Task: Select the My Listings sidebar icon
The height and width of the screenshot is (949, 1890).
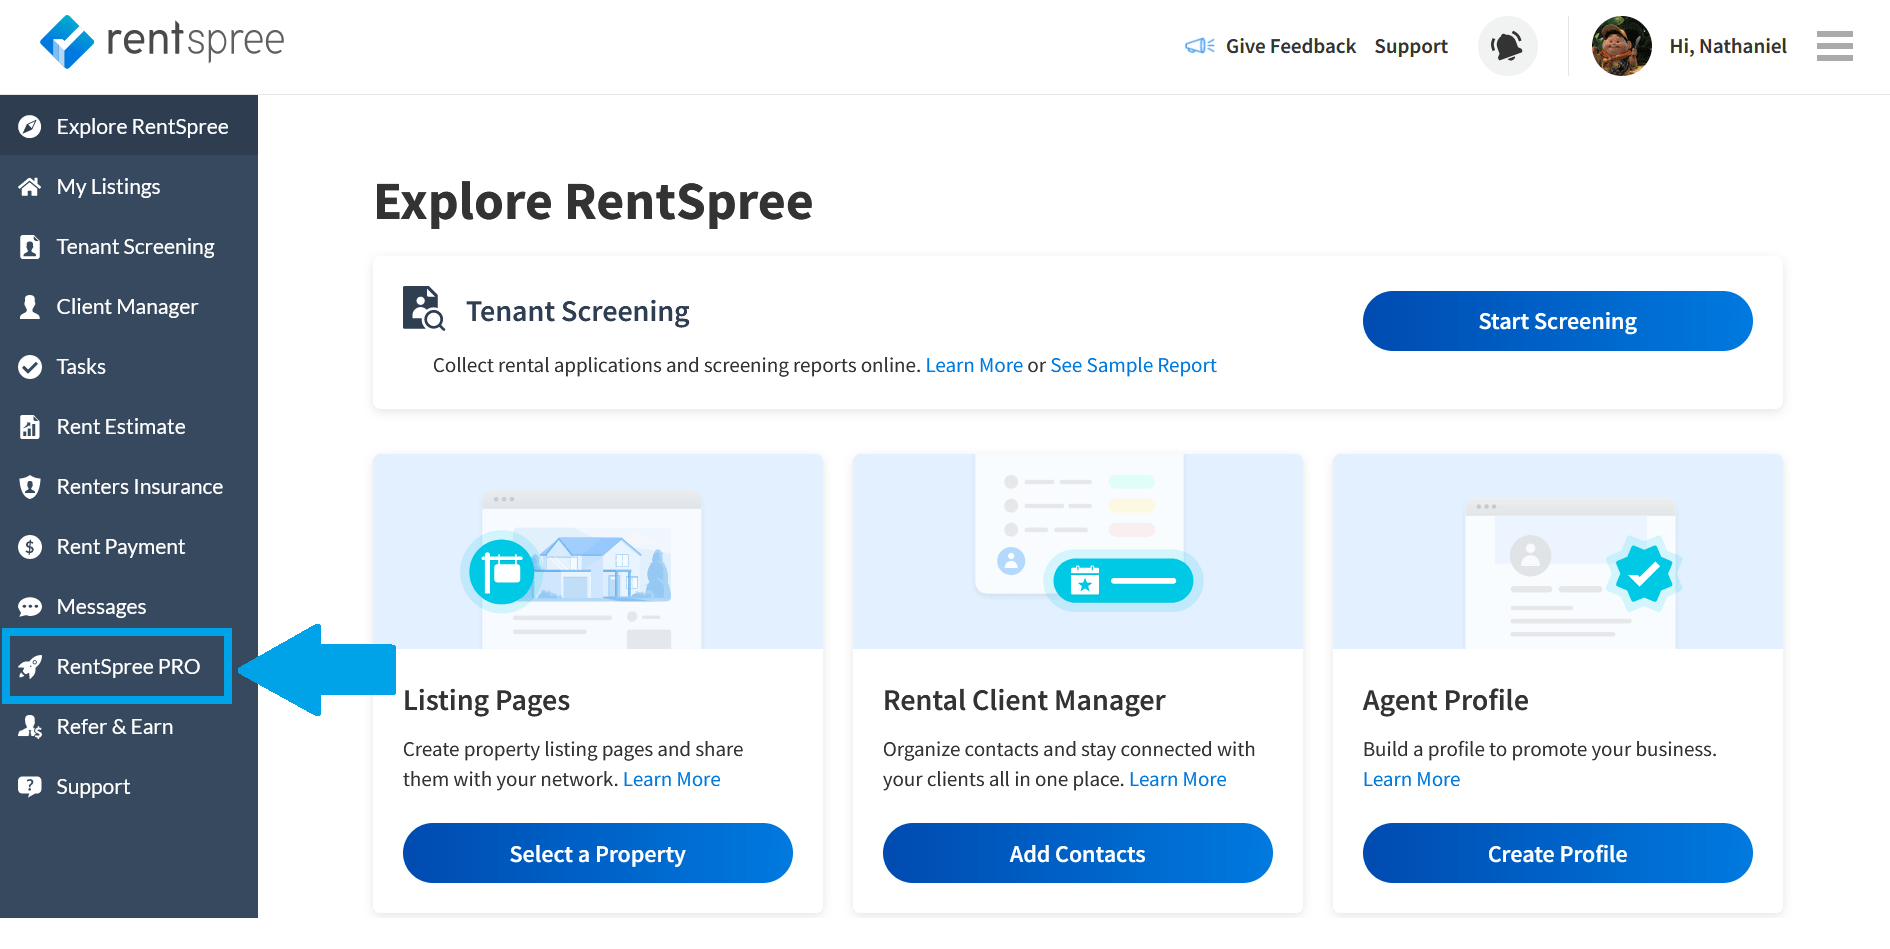Action: 31,186
